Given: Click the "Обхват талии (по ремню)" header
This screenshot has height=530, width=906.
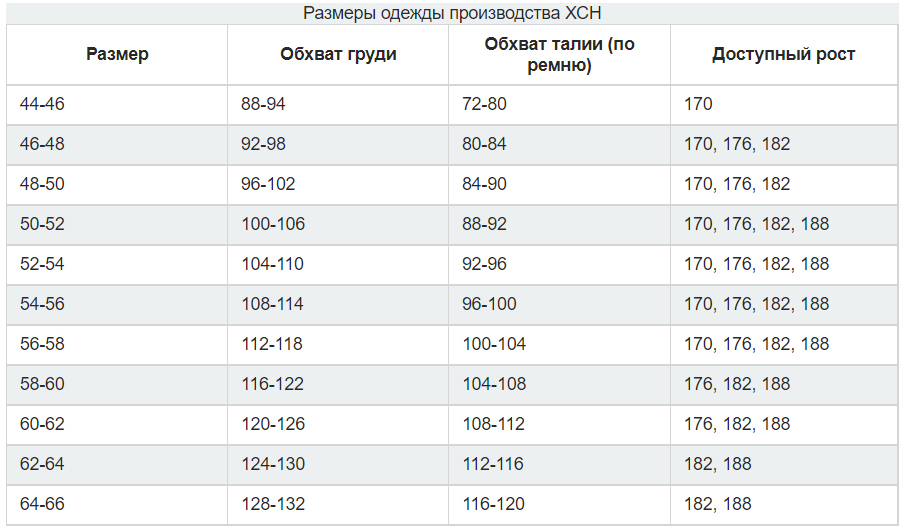Looking at the screenshot, I should tap(559, 54).
